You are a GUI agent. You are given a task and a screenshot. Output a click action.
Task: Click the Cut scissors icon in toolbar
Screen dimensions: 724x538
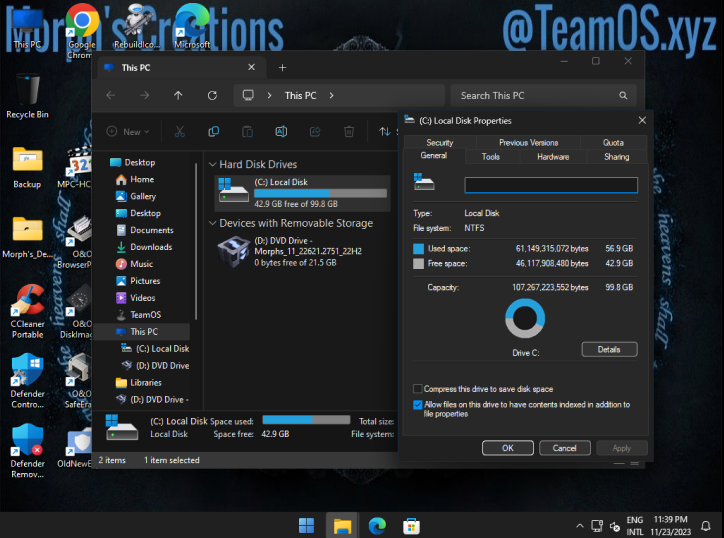(180, 132)
